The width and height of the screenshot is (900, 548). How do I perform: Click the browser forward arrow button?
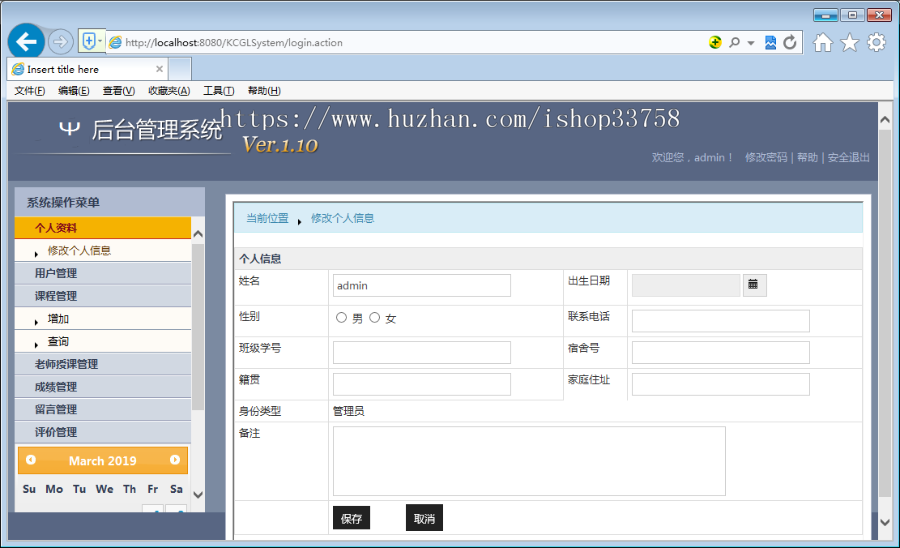pyautogui.click(x=60, y=42)
